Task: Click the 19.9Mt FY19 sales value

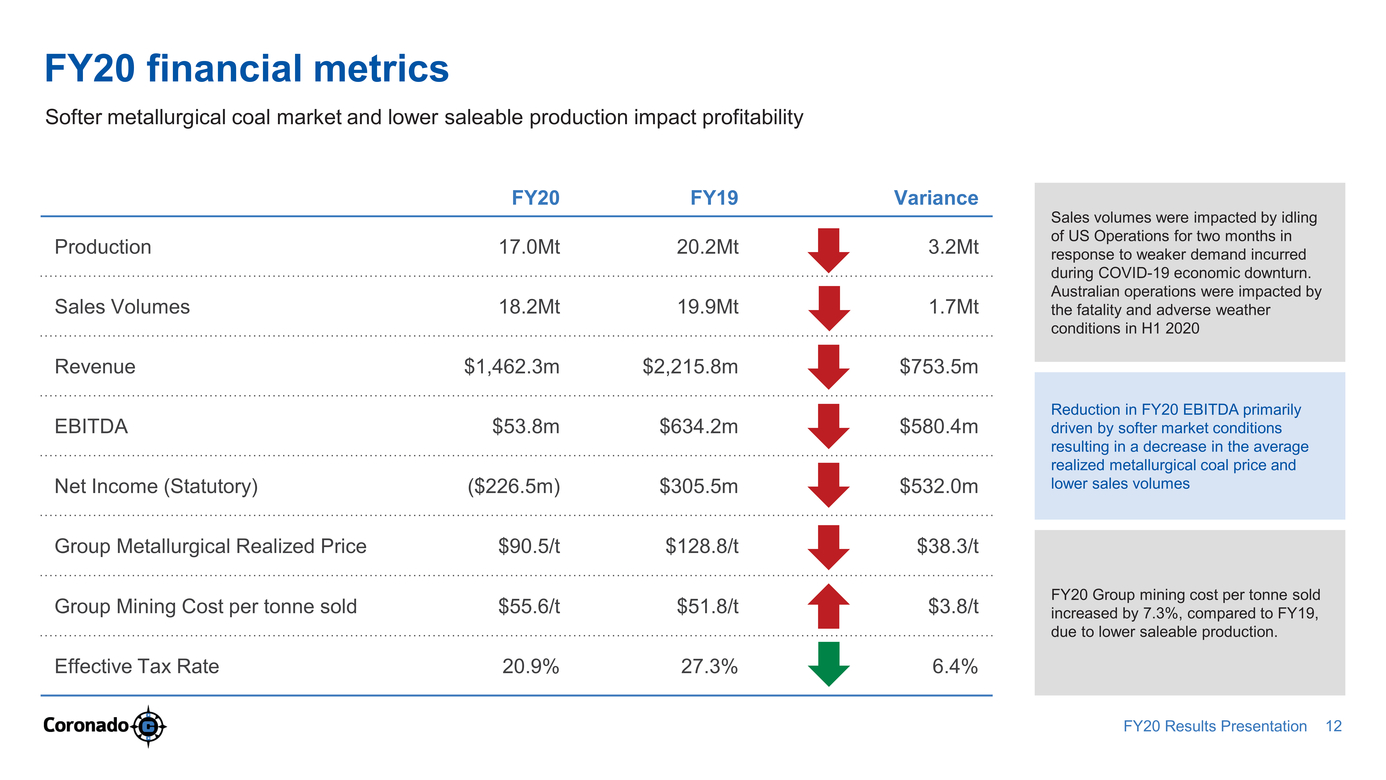Action: click(708, 307)
